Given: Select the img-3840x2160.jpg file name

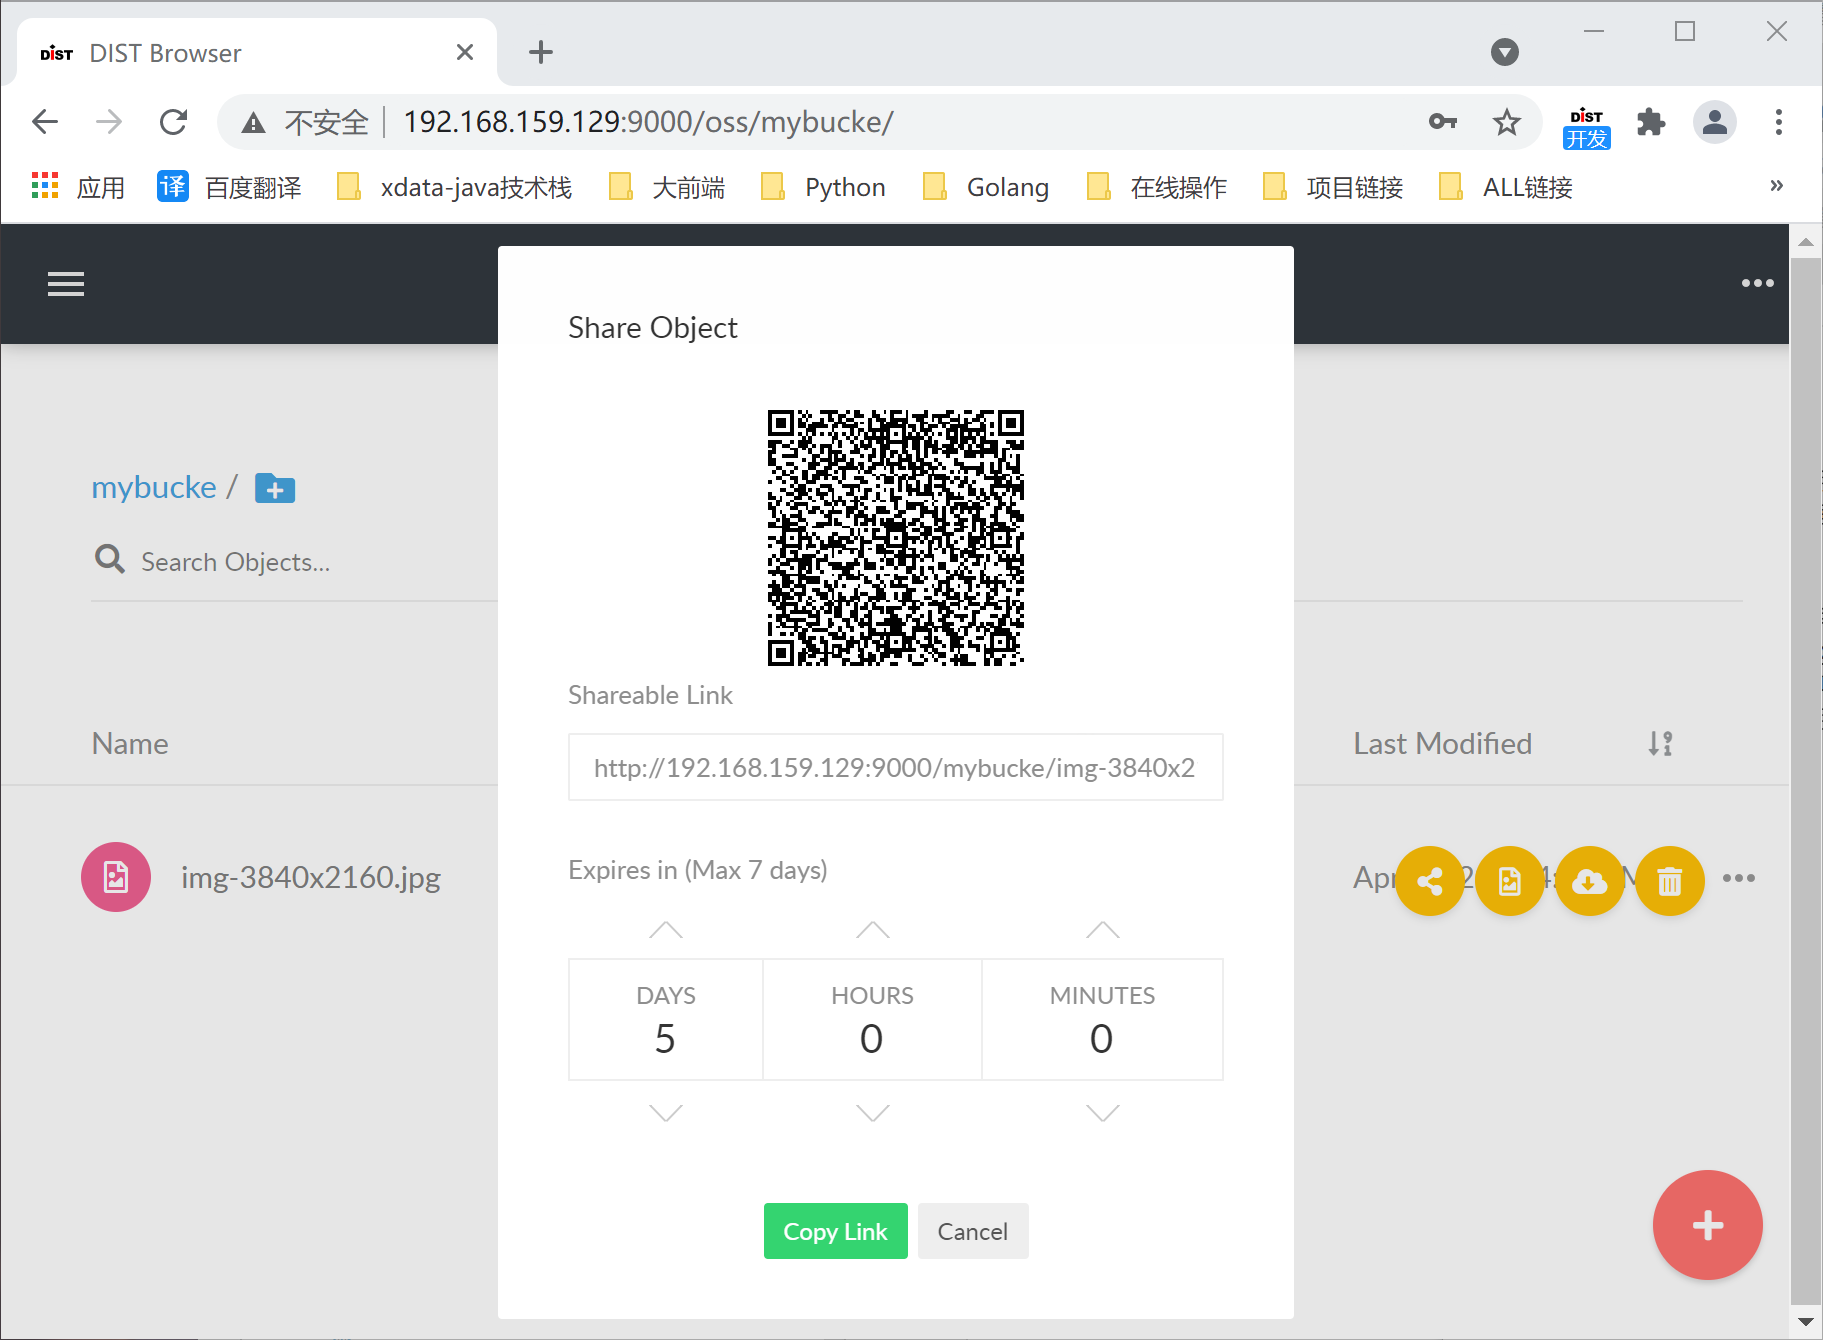Looking at the screenshot, I should [311, 877].
